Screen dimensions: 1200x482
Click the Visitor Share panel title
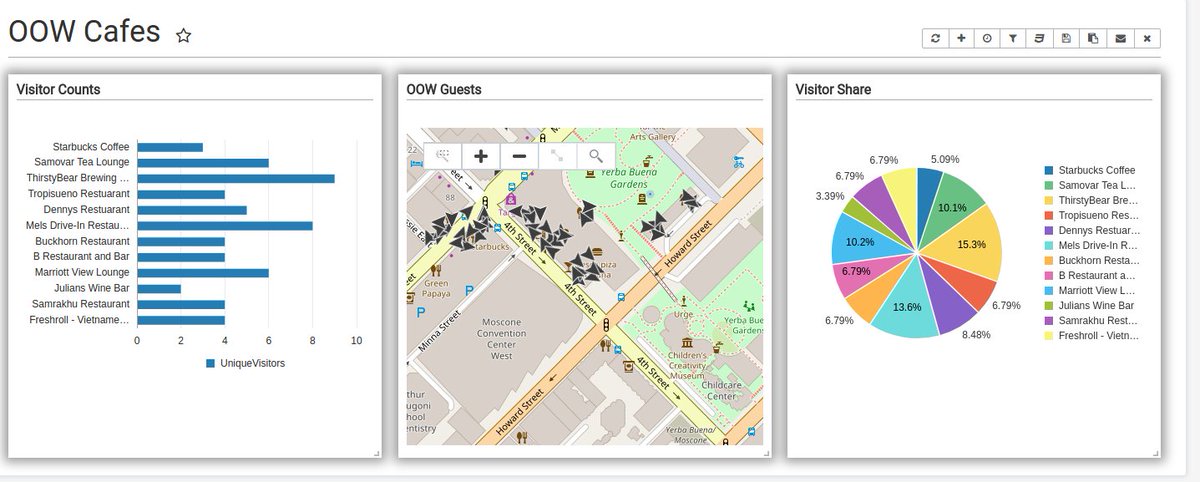point(833,89)
